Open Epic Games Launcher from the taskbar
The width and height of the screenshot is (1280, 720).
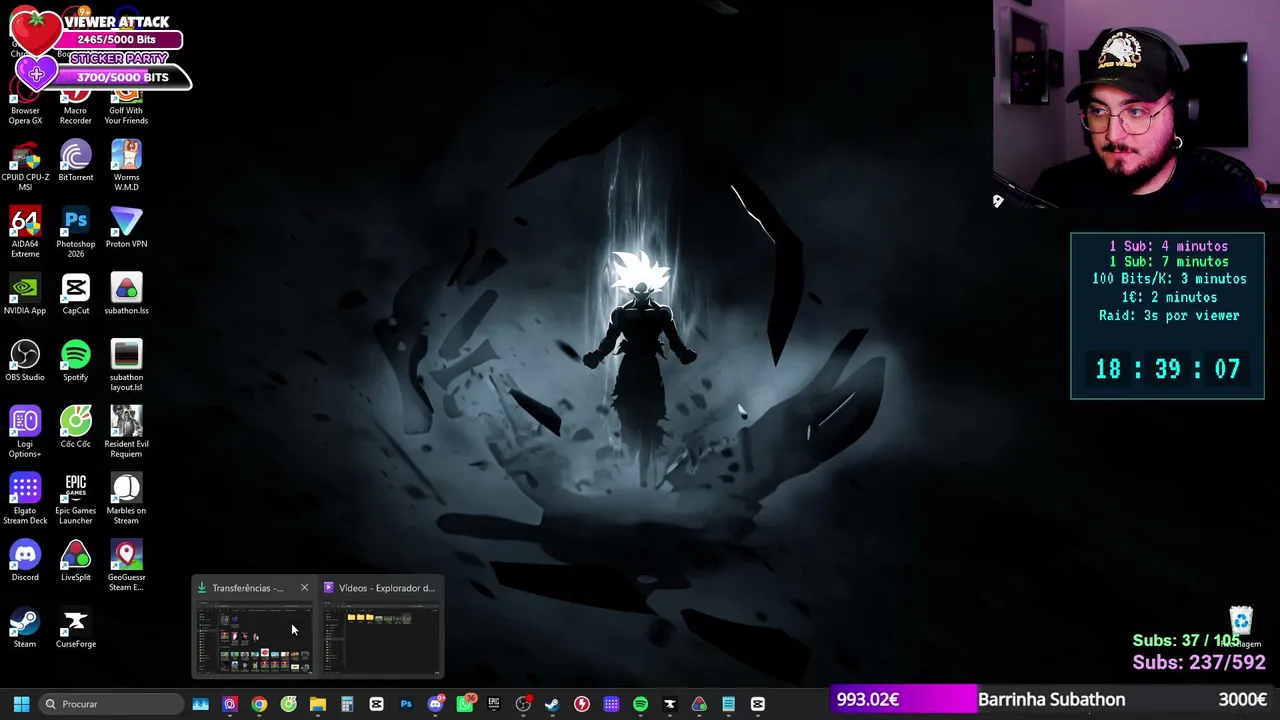click(x=494, y=704)
